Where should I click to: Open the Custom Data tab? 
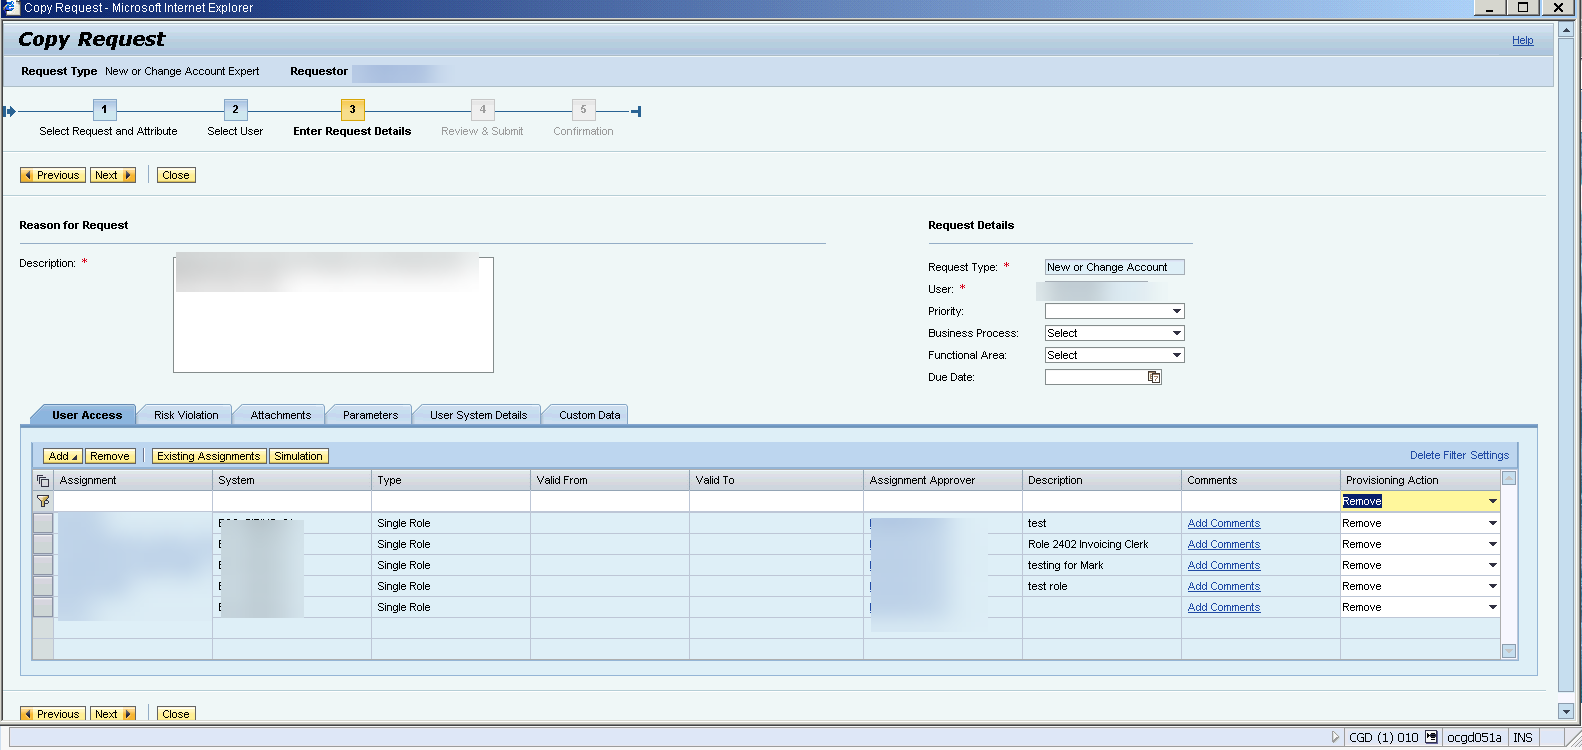[589, 415]
